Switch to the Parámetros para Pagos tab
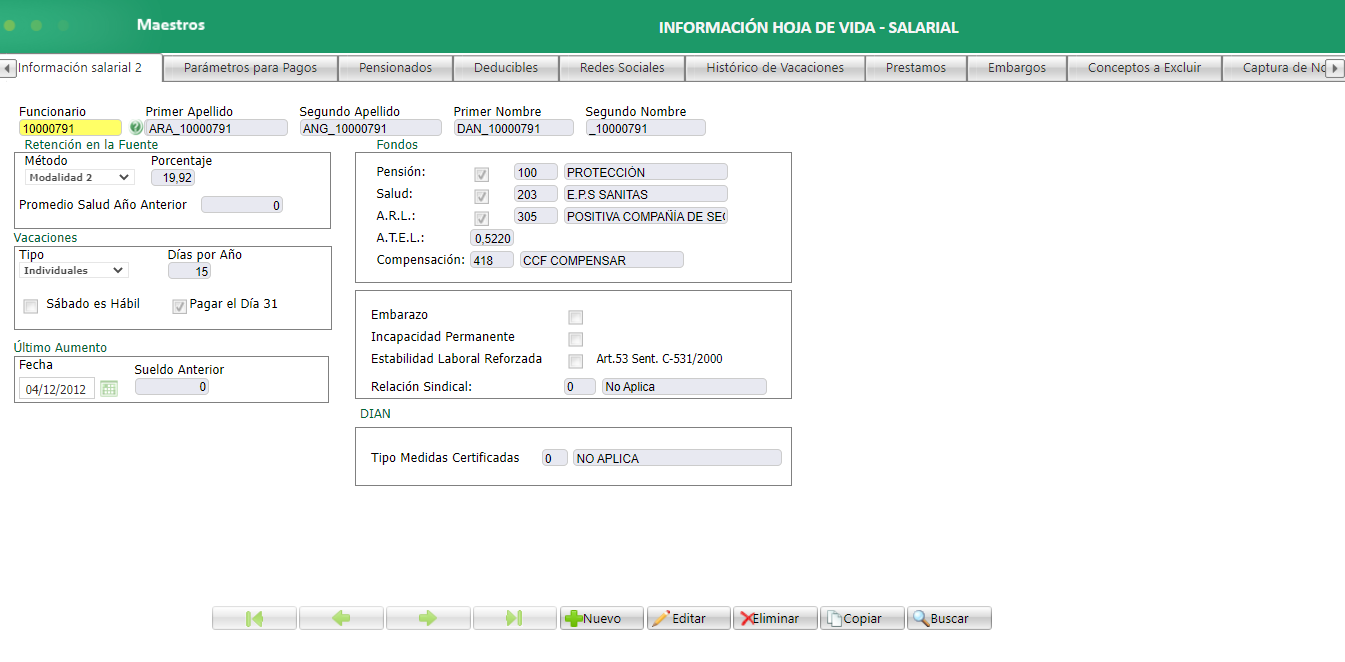Image resolution: width=1345 pixels, height=662 pixels. coord(250,68)
